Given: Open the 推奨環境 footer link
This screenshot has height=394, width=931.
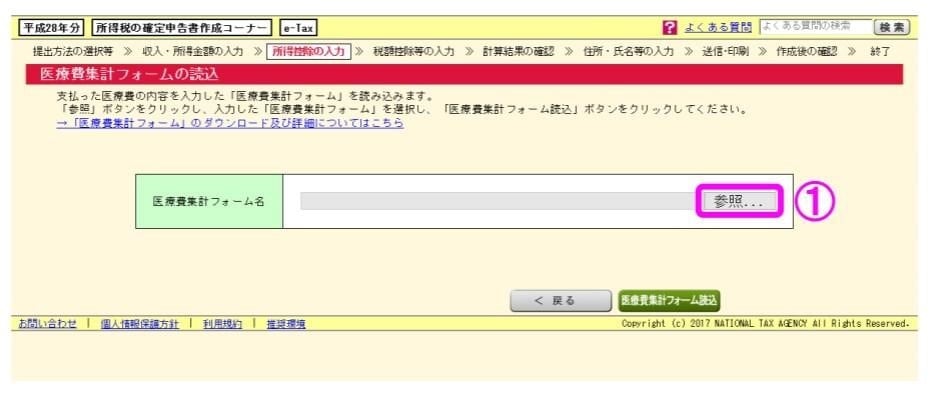Looking at the screenshot, I should (286, 324).
